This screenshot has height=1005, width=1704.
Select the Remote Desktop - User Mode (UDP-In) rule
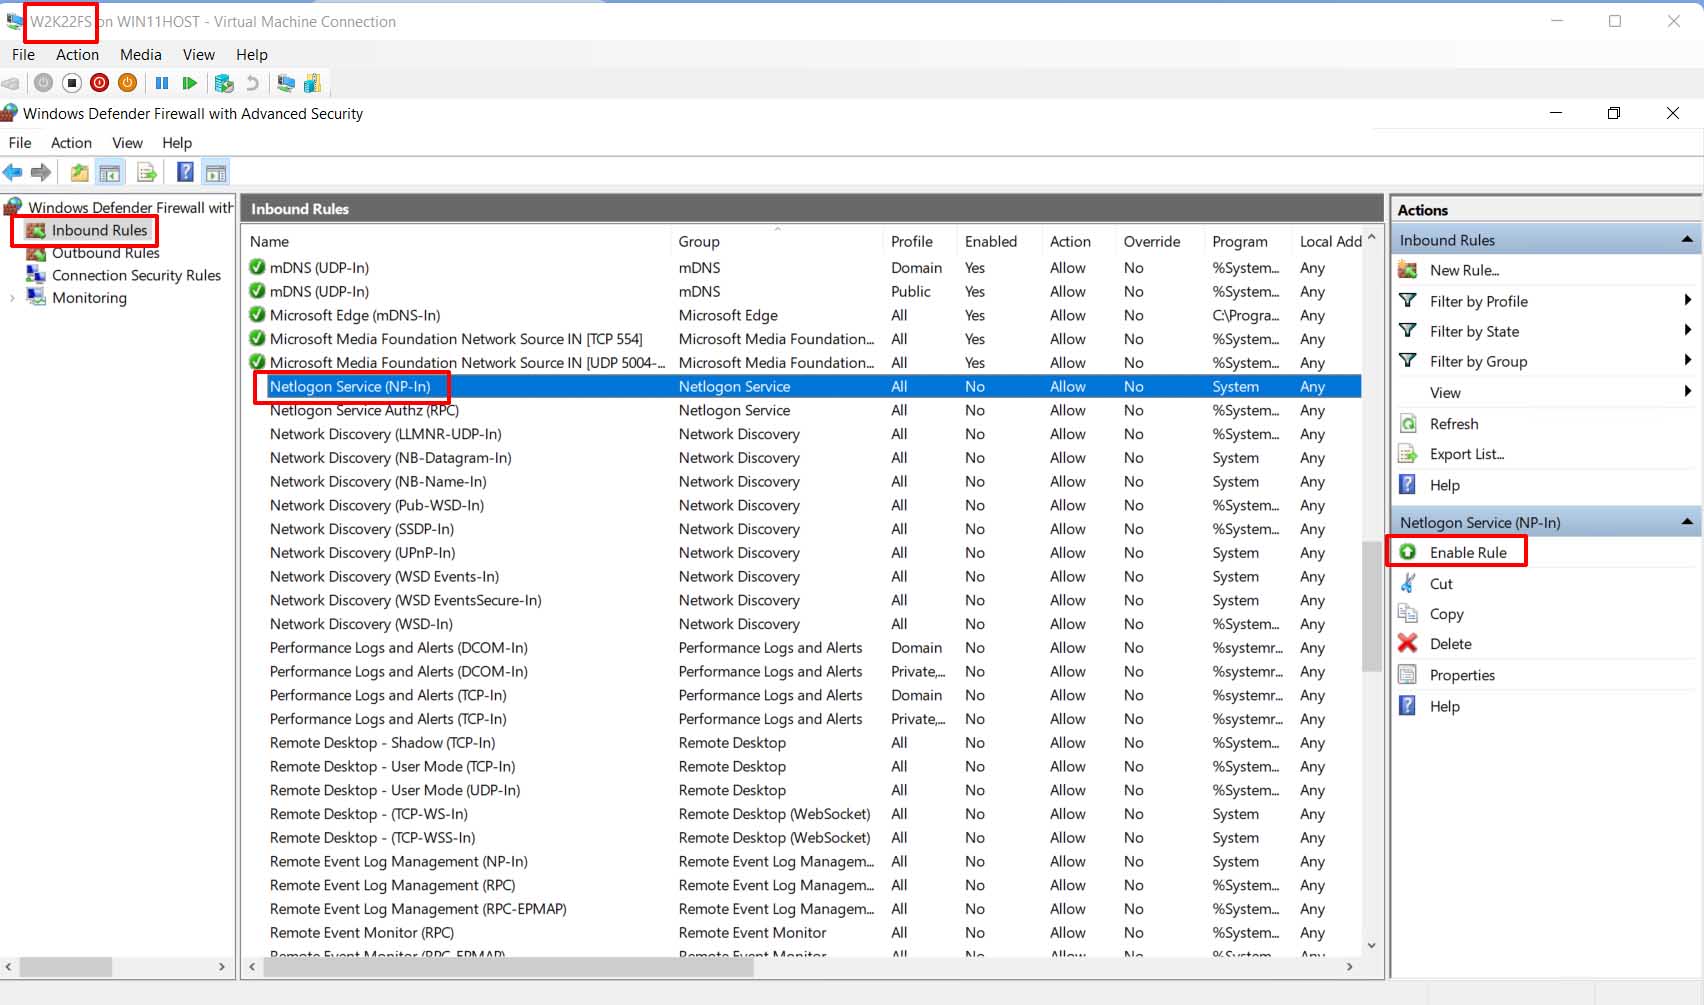(x=395, y=790)
